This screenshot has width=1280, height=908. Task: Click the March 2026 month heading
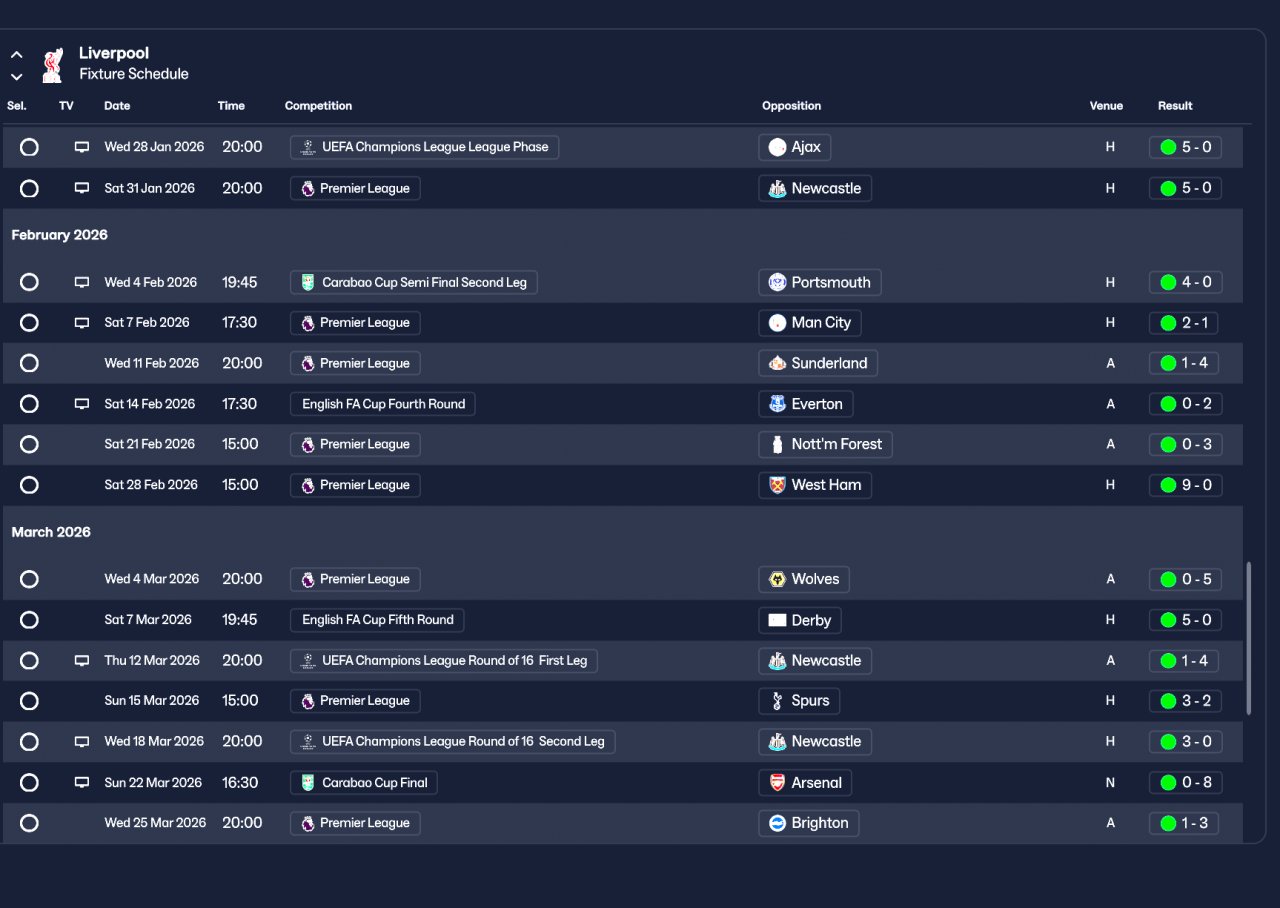(x=51, y=532)
